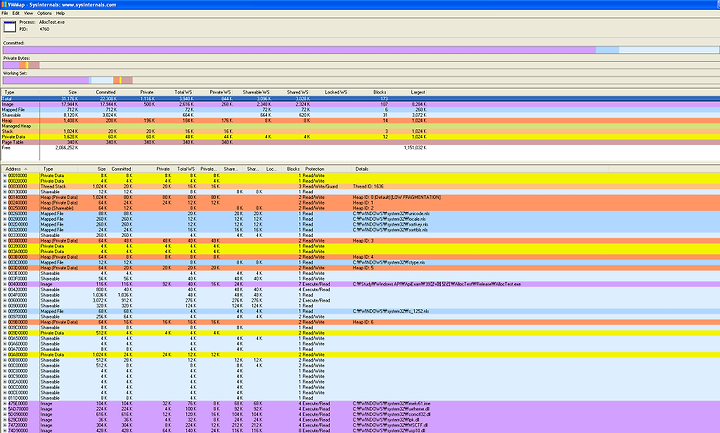
Task: Open the Options menu
Action: click(x=45, y=13)
